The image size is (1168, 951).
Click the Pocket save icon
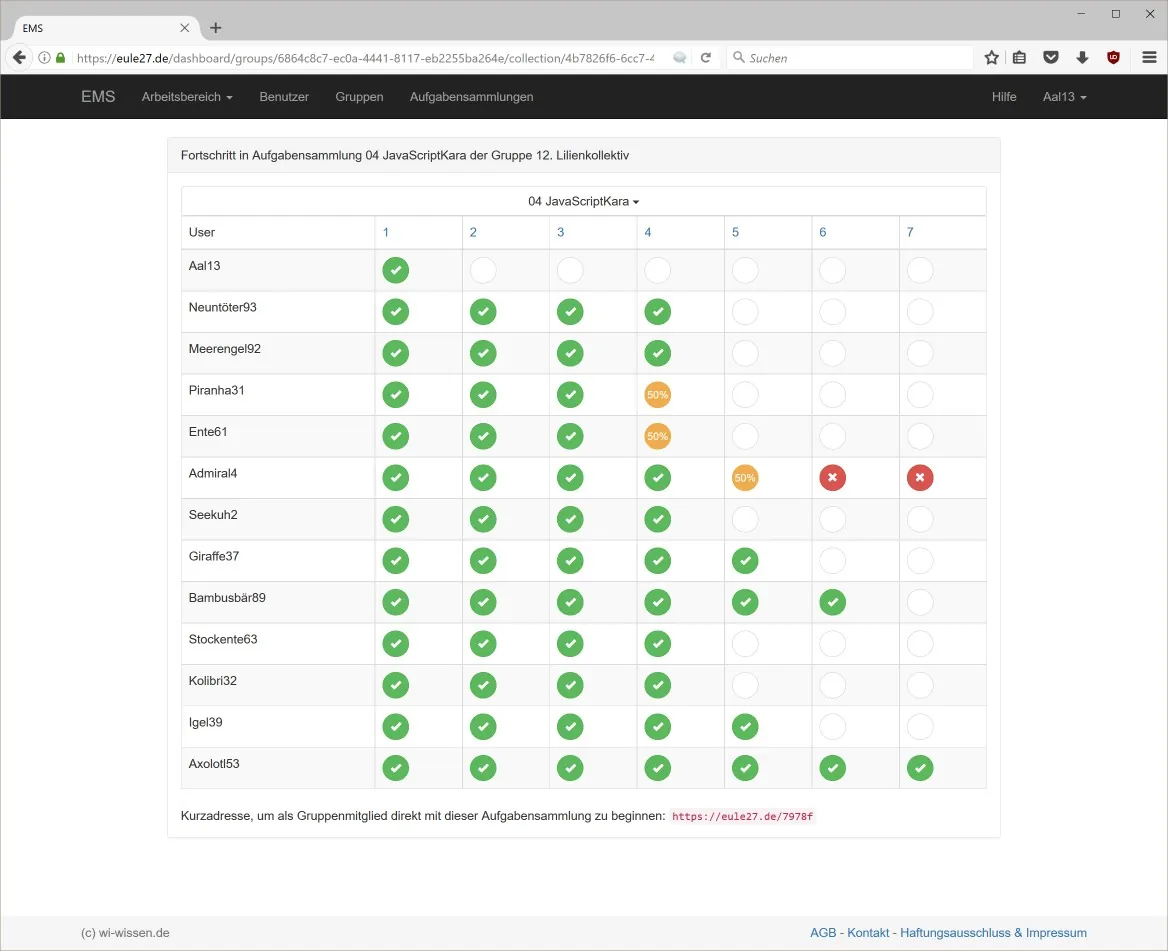[1051, 57]
